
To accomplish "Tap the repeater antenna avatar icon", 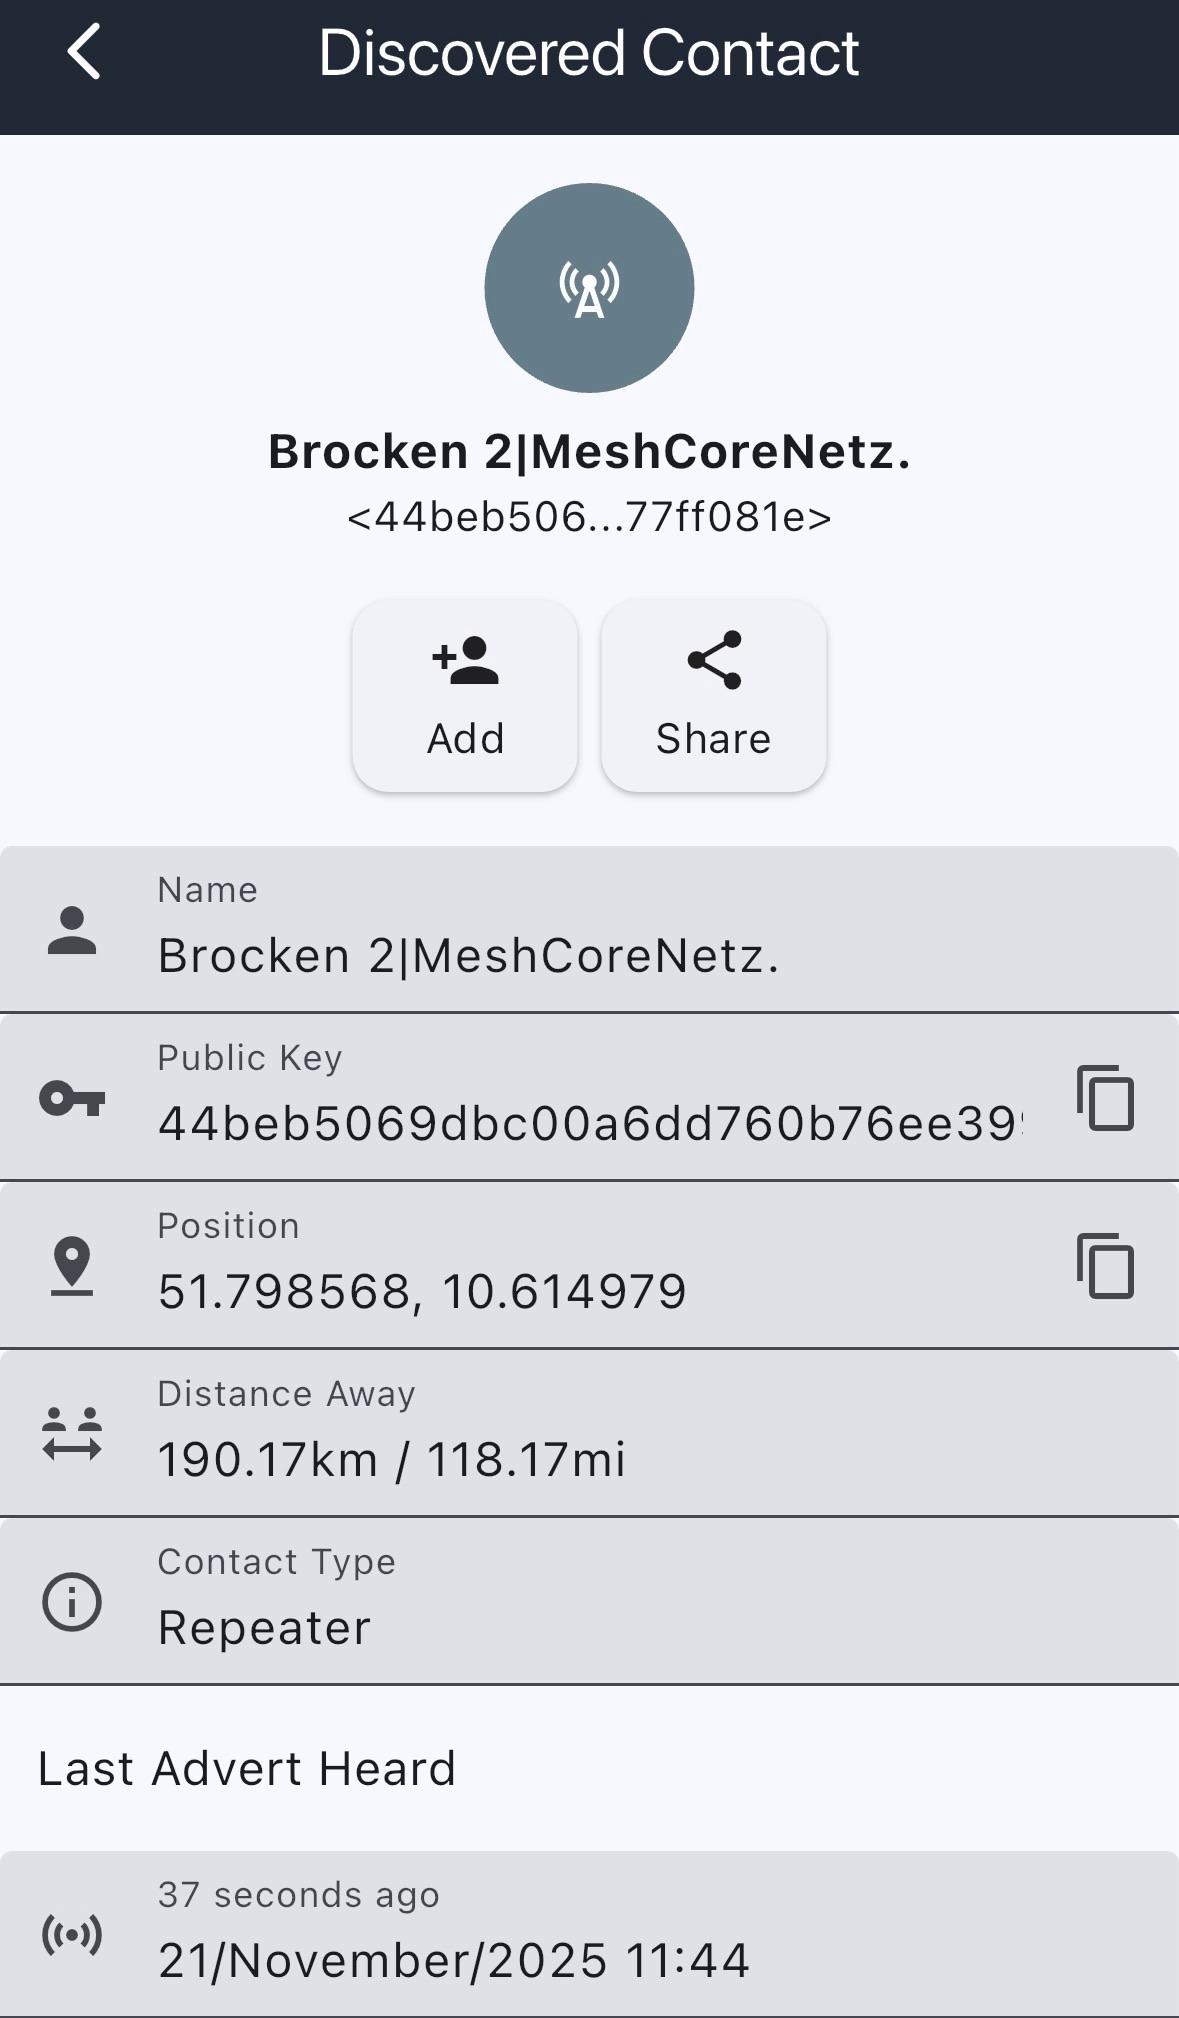I will pos(589,288).
